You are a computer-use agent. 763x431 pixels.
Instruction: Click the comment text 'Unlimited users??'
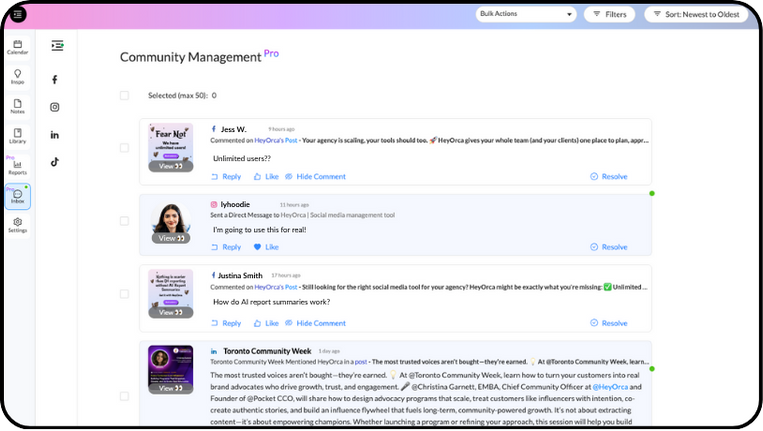242,158
